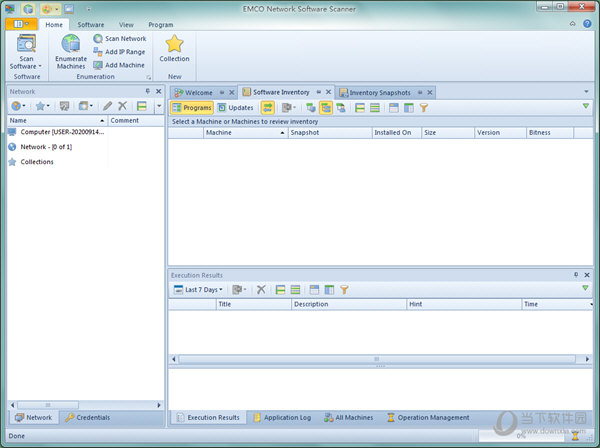Open Inventory Snapshots tab
Screen dimensions: 600x448
click(380, 93)
